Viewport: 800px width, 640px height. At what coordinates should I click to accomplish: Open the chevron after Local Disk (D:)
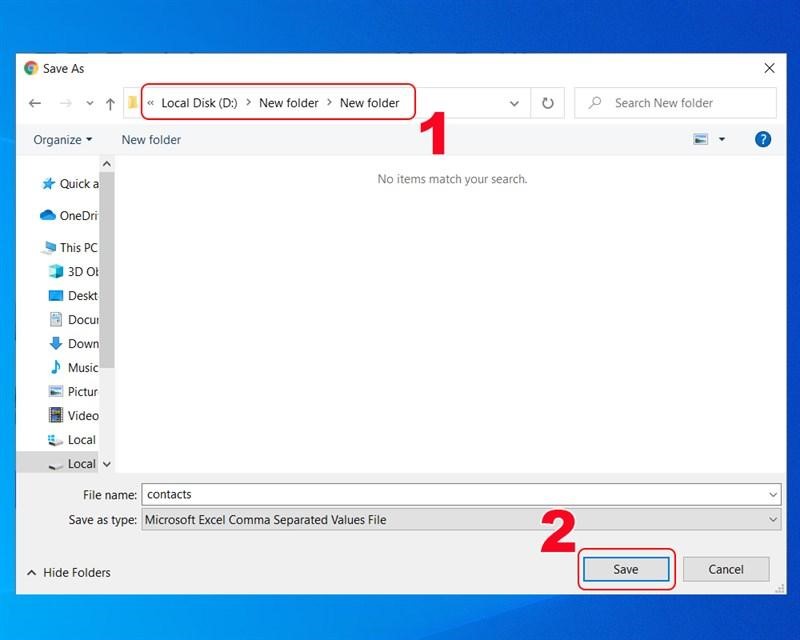coord(248,103)
